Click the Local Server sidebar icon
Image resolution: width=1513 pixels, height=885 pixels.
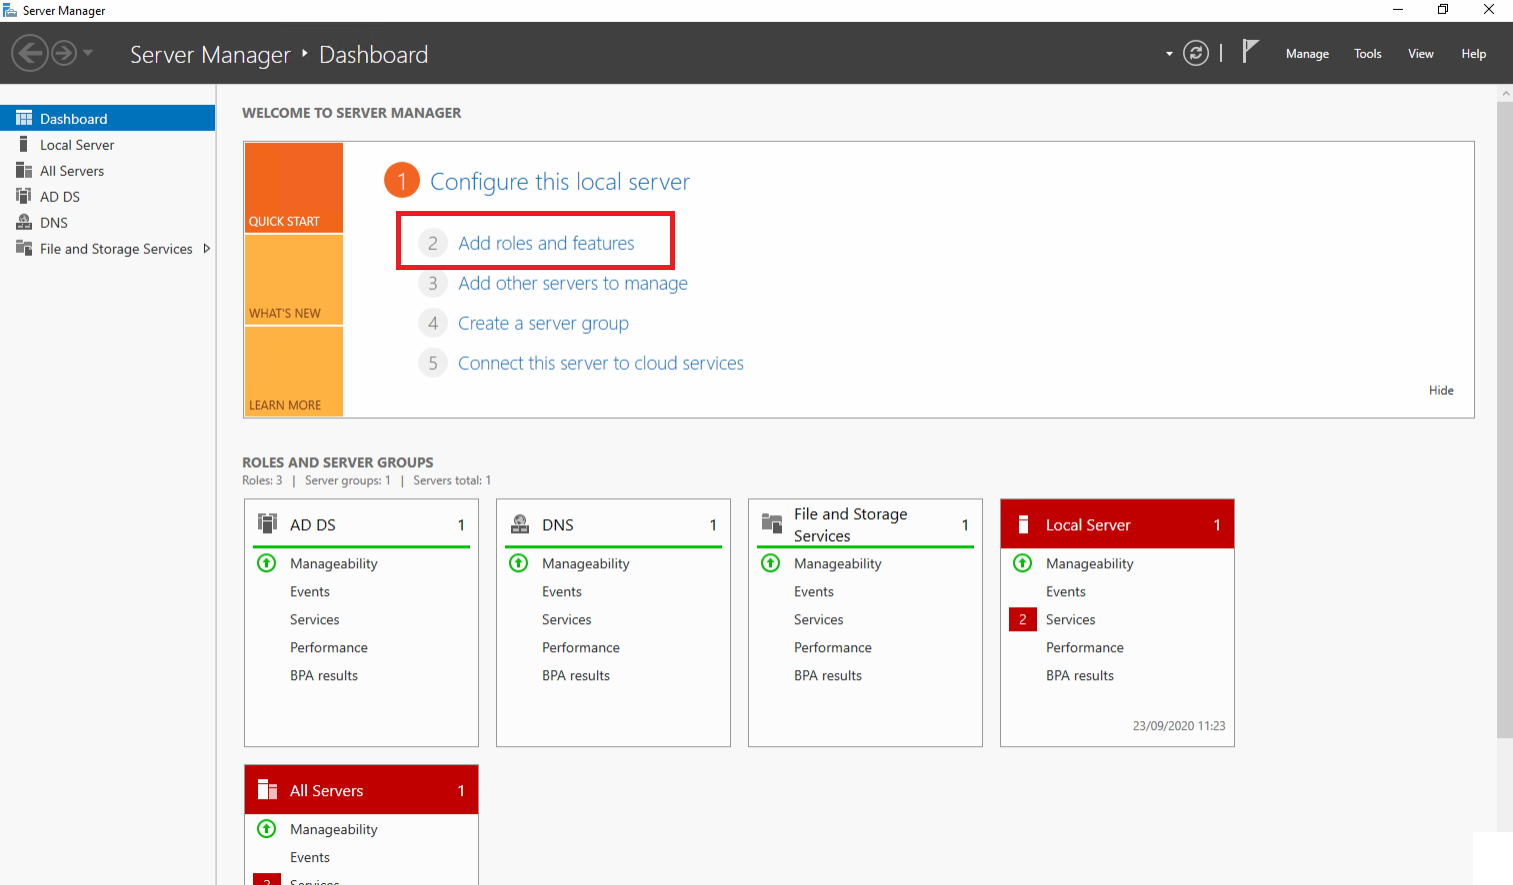24,144
